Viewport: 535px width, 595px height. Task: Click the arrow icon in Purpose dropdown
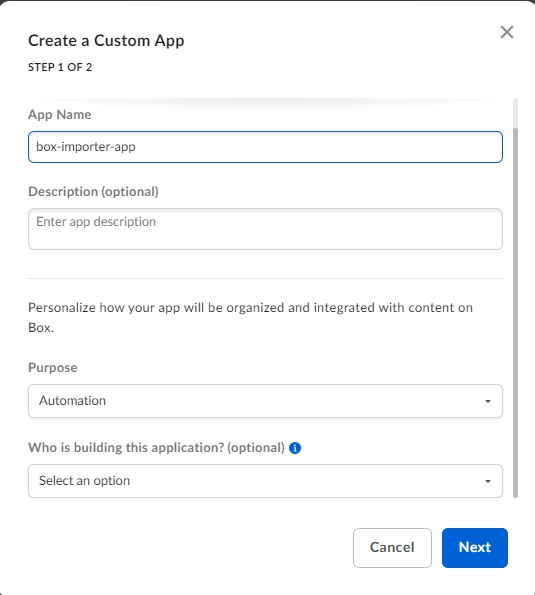[x=488, y=401]
